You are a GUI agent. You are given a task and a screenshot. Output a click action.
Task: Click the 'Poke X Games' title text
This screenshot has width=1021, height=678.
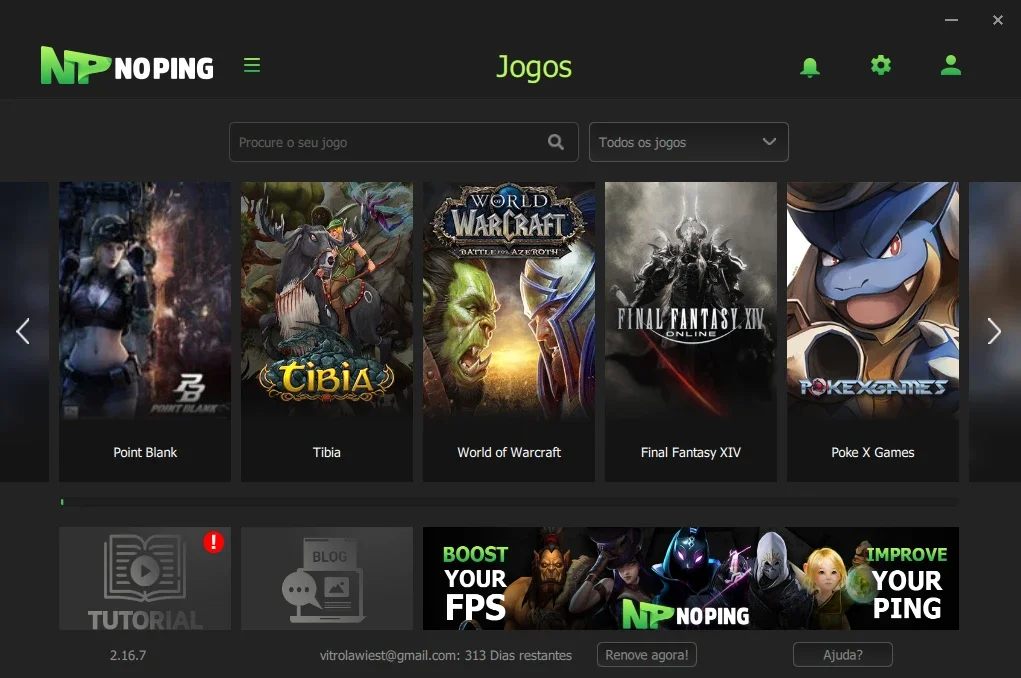(873, 453)
